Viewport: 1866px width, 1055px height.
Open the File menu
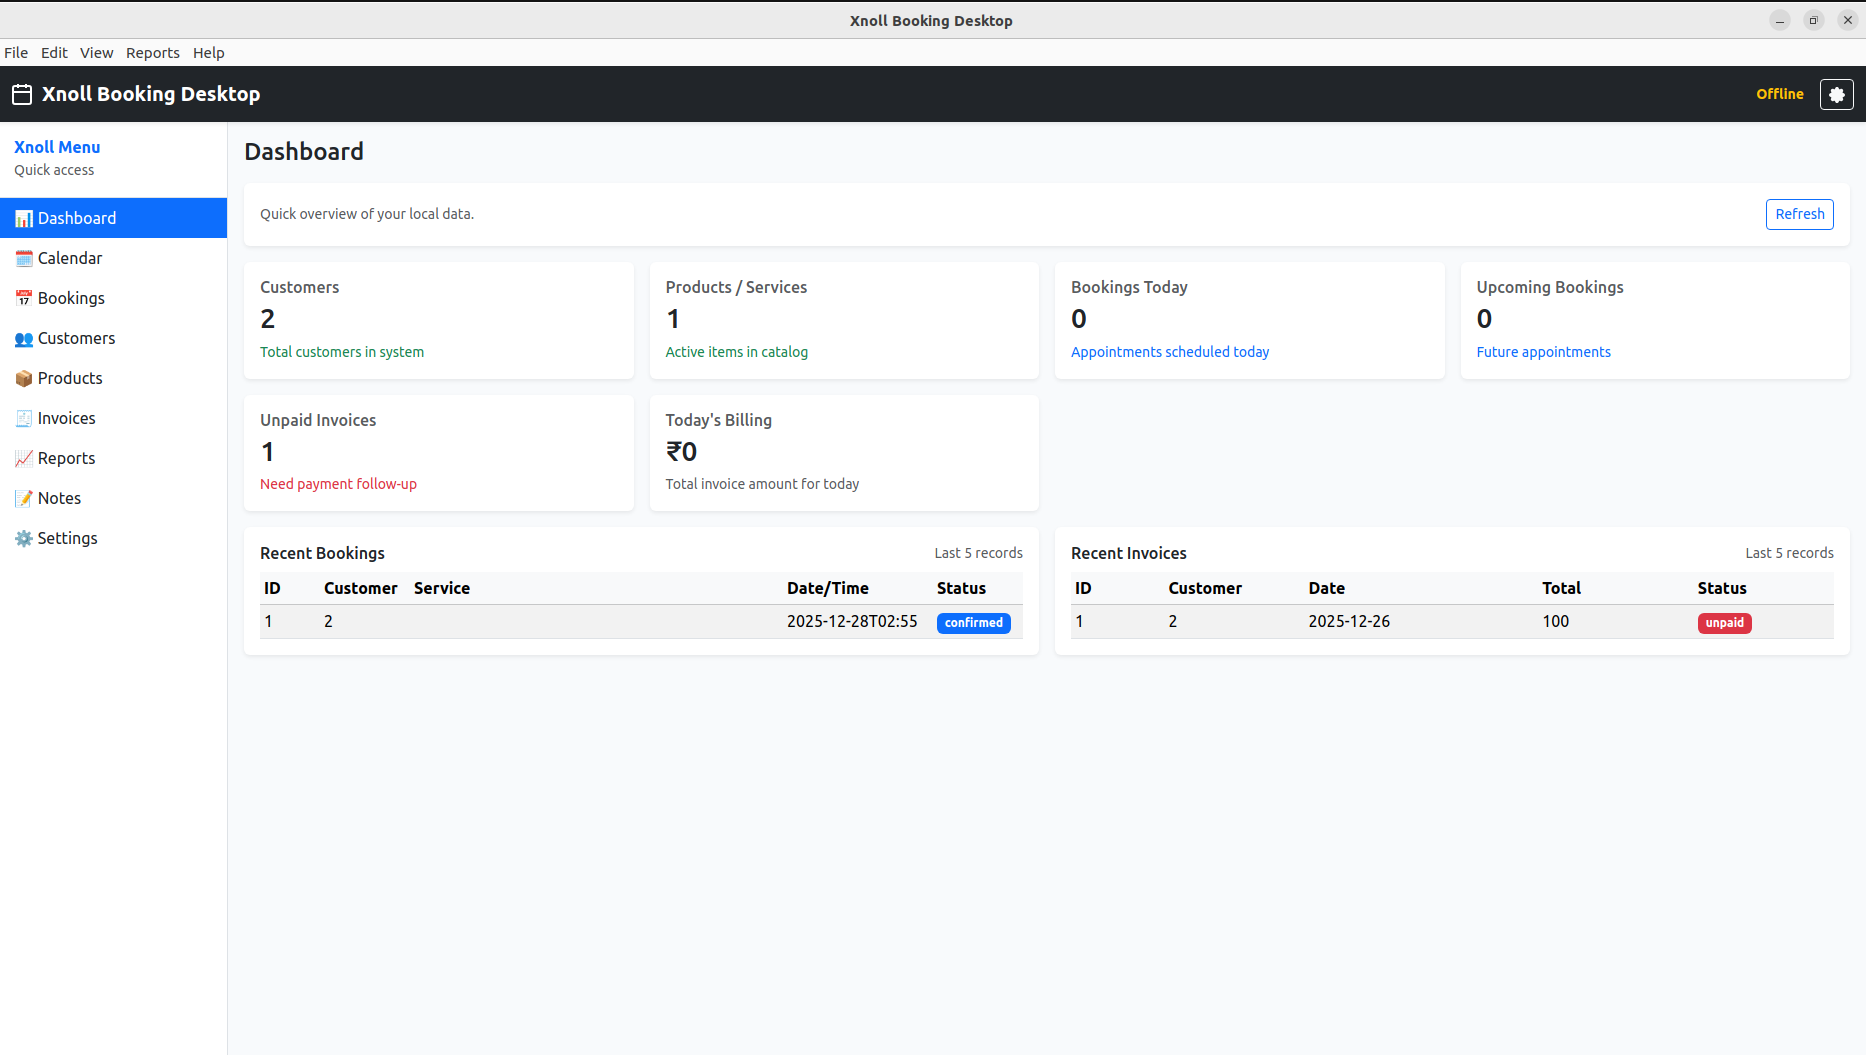coord(16,53)
